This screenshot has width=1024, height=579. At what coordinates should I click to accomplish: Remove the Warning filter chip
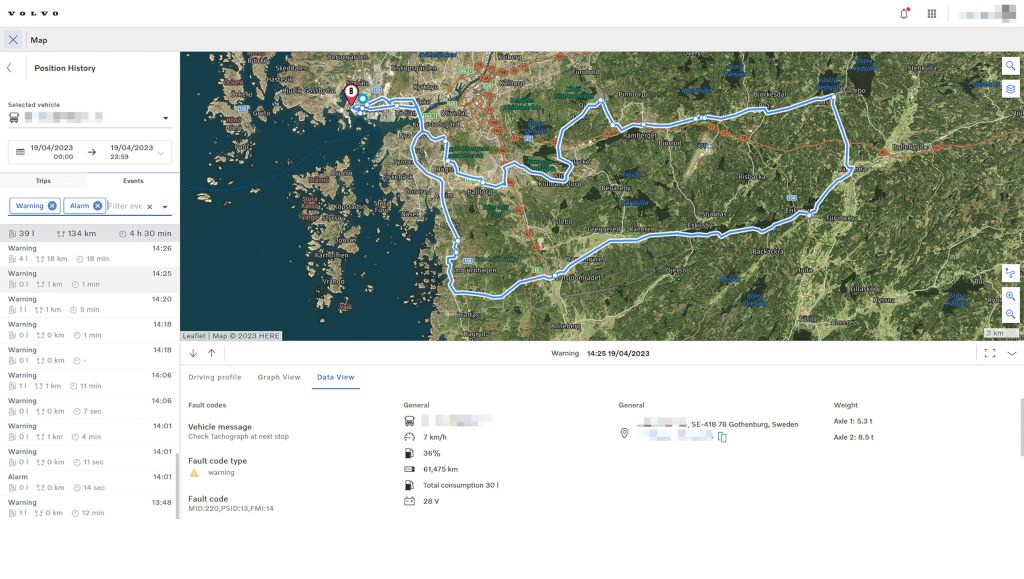52,206
